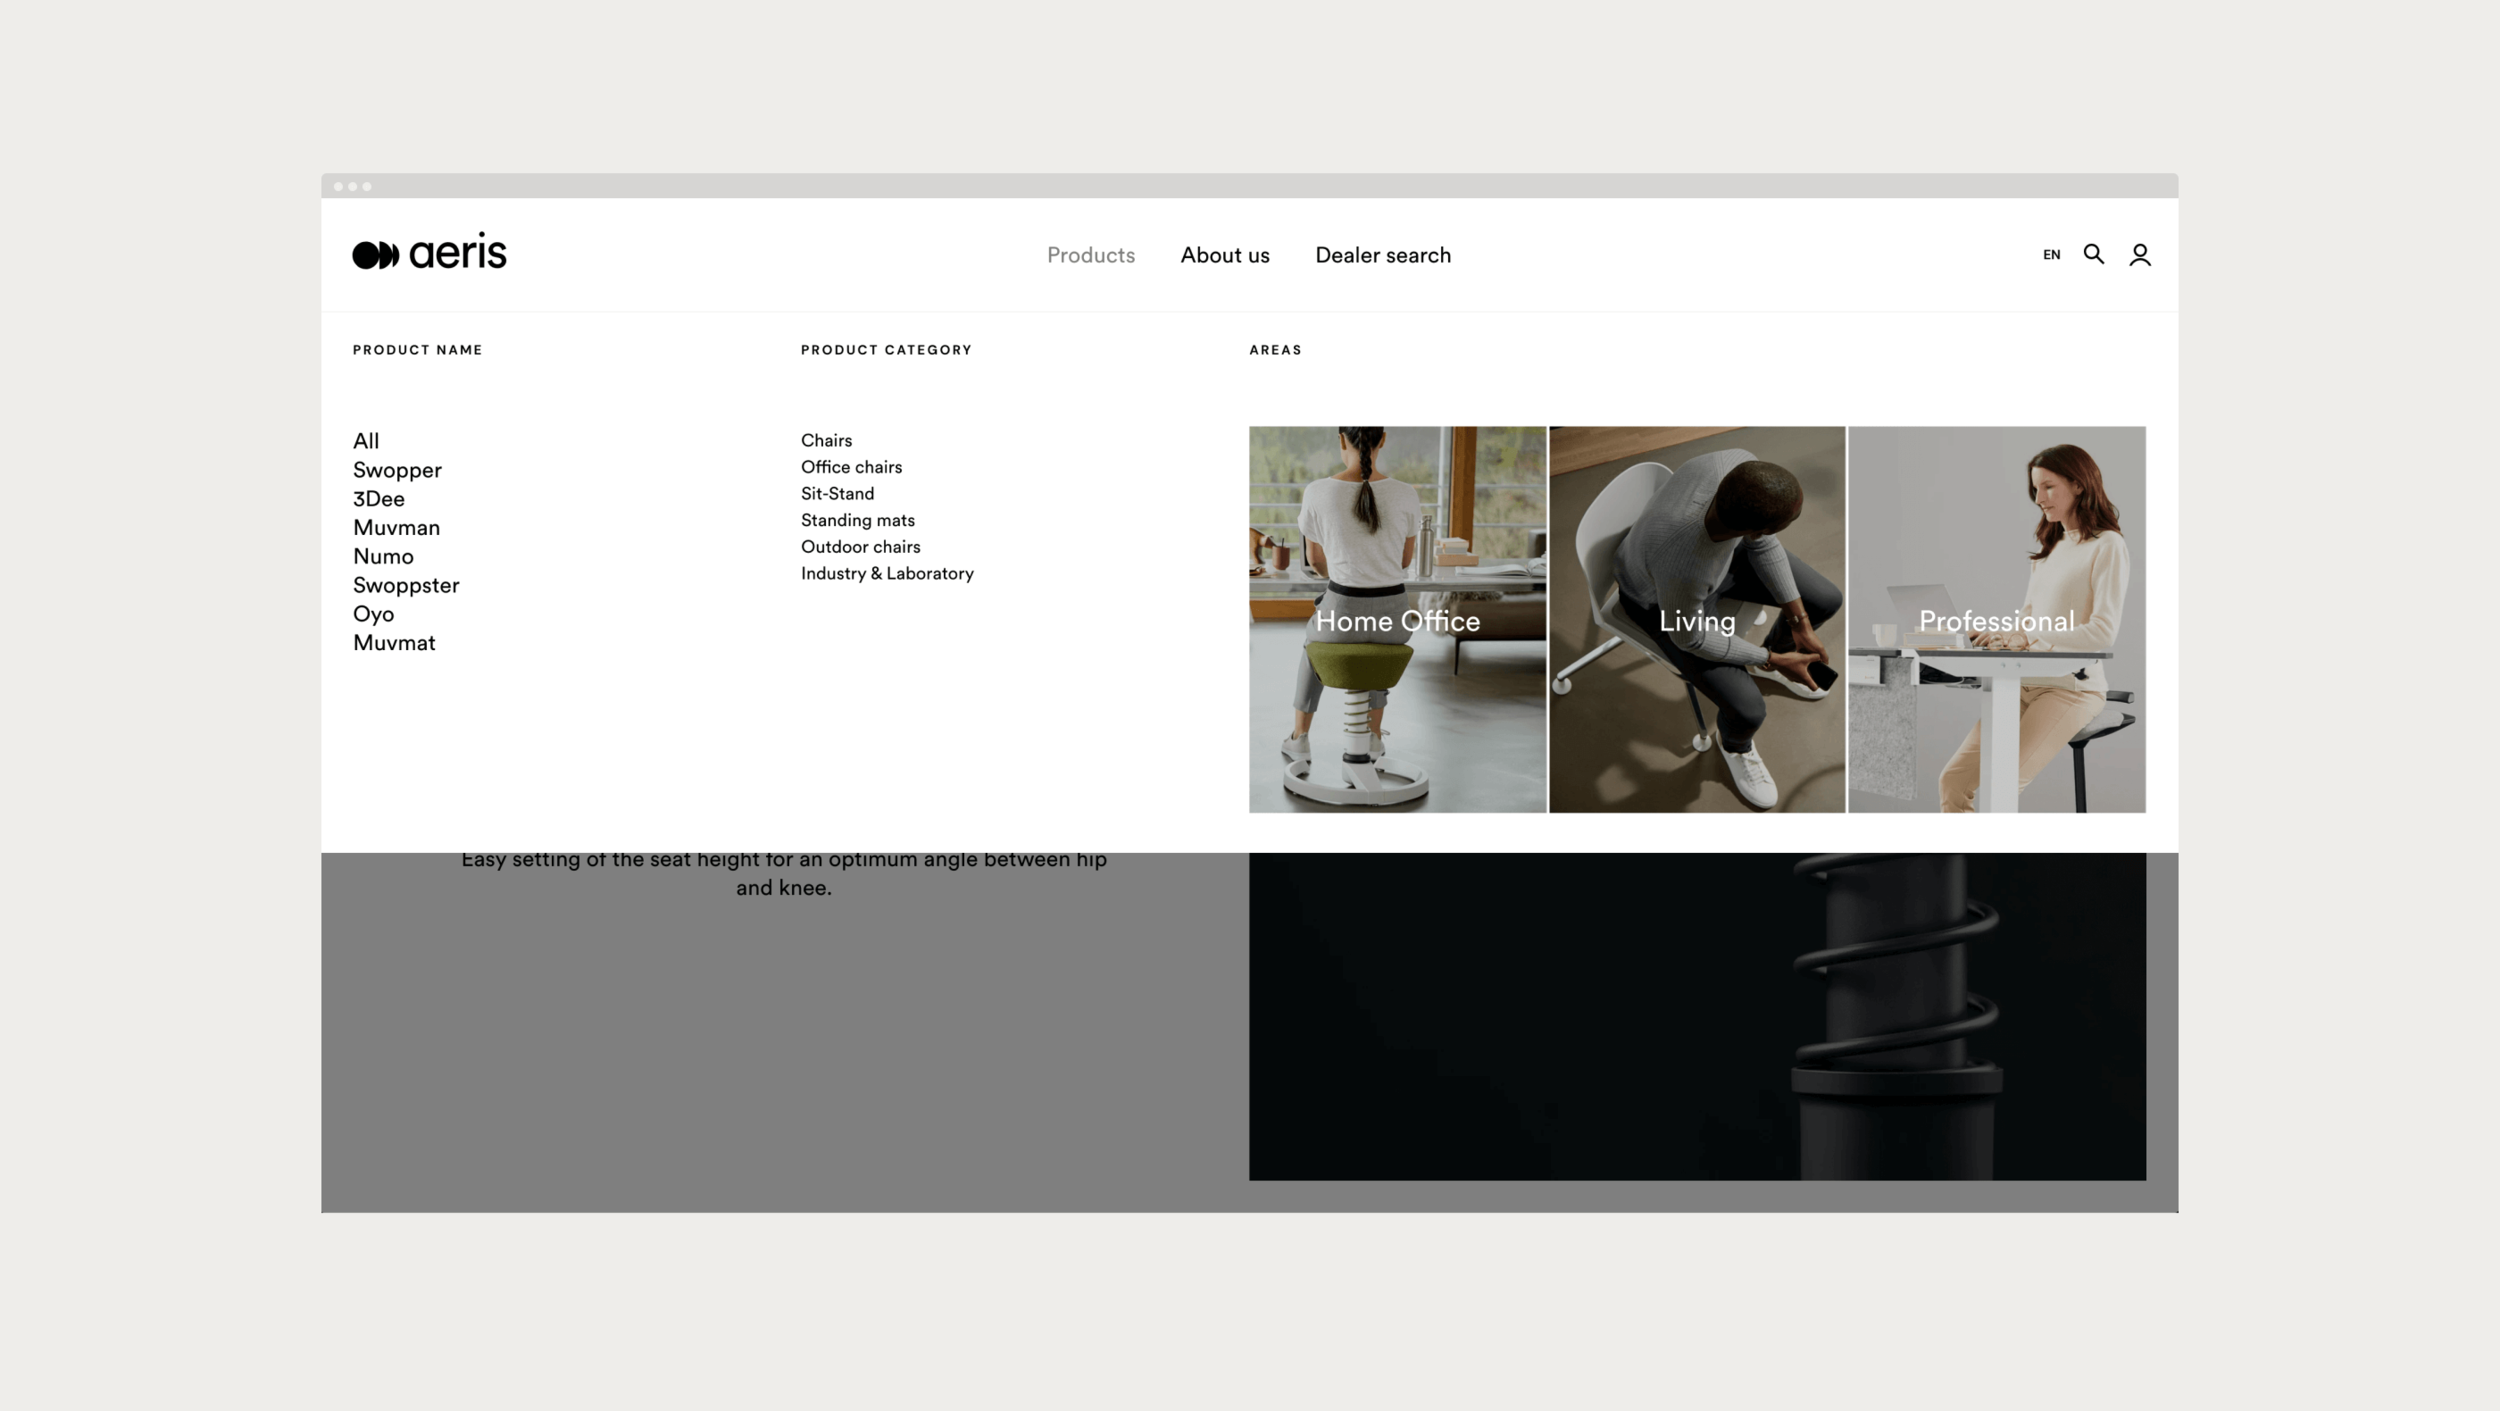
Task: Open the Living area tile
Action: [1696, 619]
